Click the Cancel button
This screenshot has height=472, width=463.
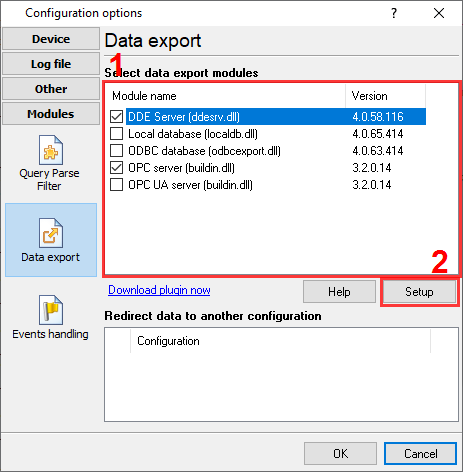tap(420, 453)
